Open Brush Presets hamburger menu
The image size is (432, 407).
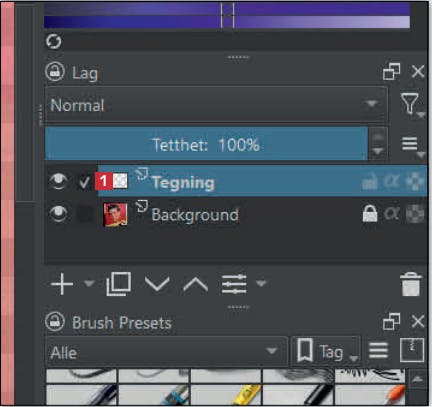tap(378, 350)
